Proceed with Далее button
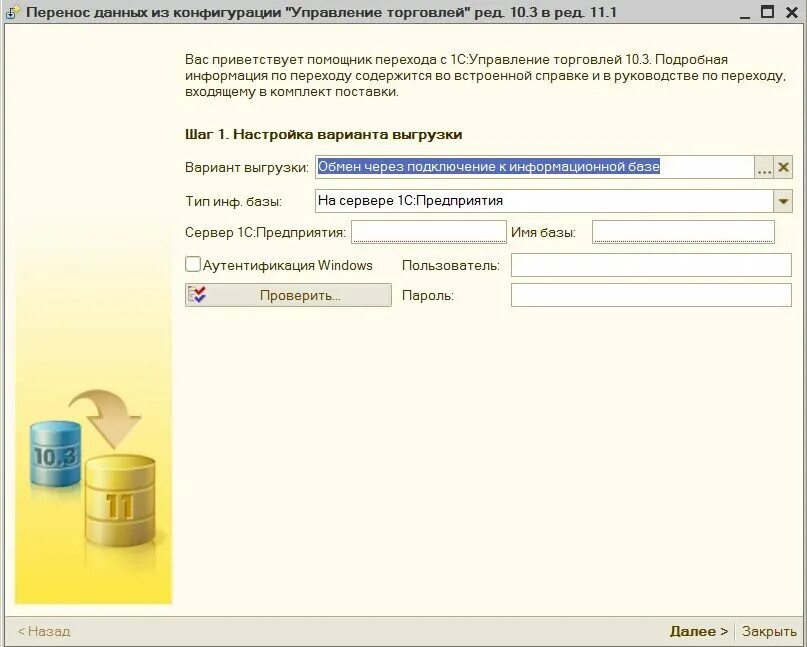The image size is (807, 647). (x=696, y=631)
